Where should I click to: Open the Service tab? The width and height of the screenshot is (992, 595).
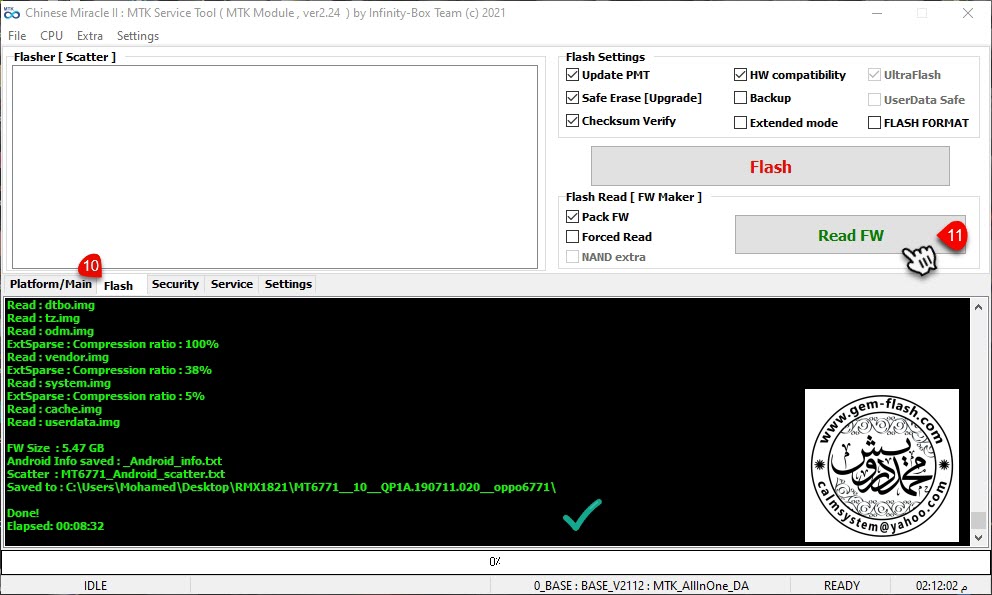pos(232,284)
